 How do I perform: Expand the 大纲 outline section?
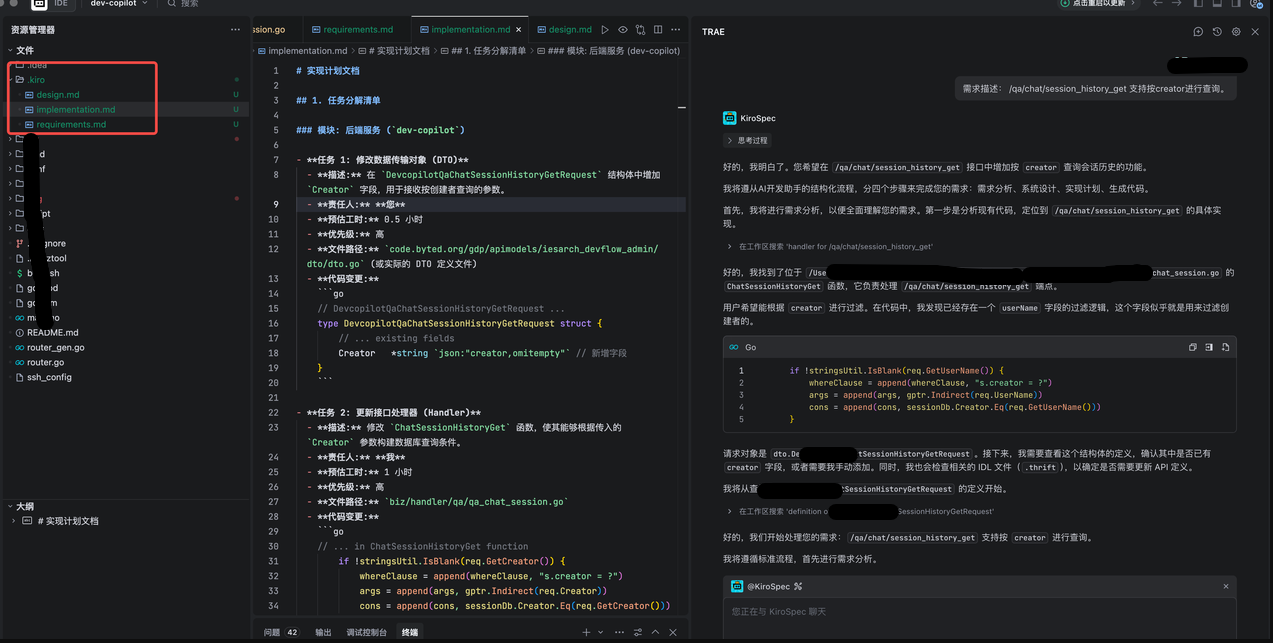click(x=11, y=507)
